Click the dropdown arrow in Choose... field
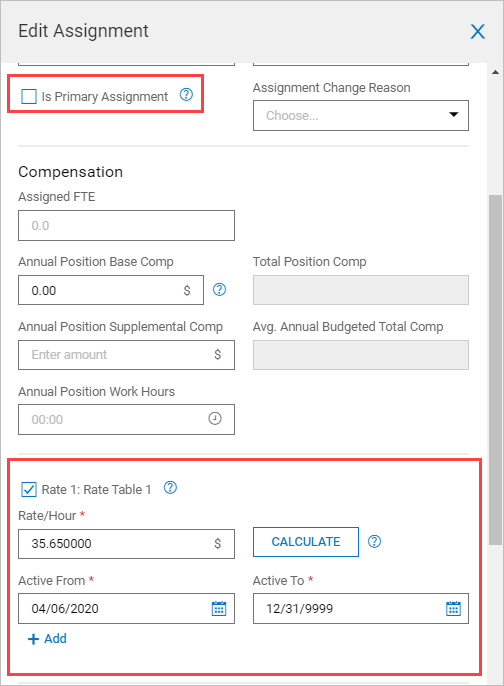The width and height of the screenshot is (504, 686). coord(454,115)
